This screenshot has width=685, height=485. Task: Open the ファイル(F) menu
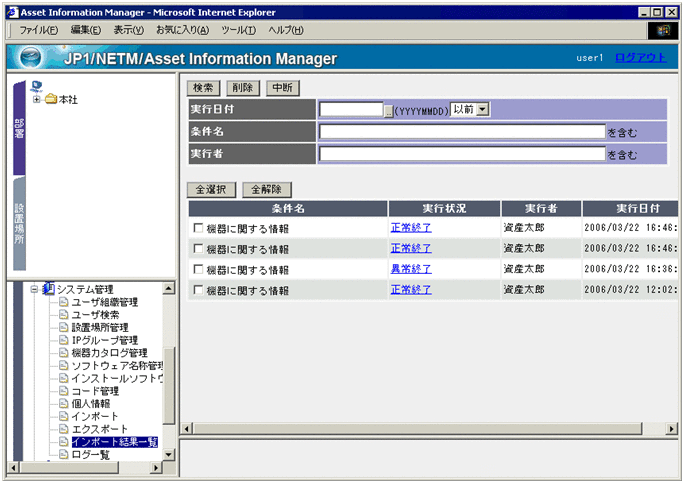pos(39,31)
